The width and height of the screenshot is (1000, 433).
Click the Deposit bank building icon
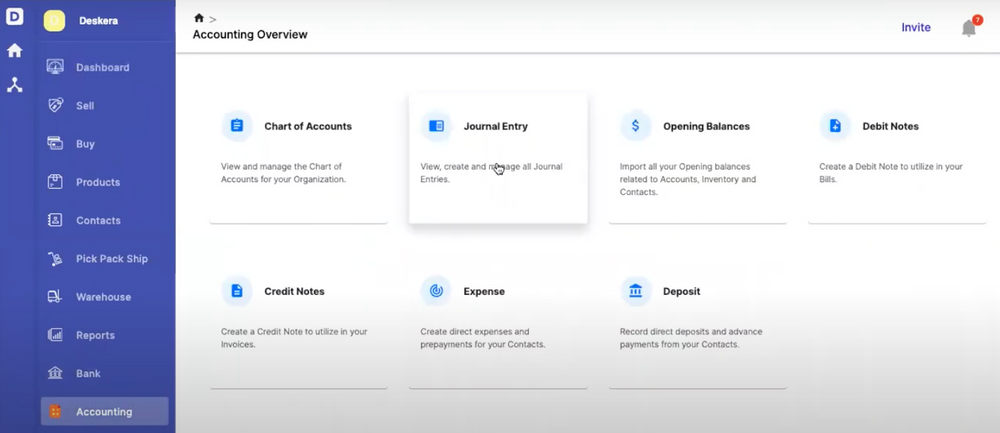(x=635, y=291)
